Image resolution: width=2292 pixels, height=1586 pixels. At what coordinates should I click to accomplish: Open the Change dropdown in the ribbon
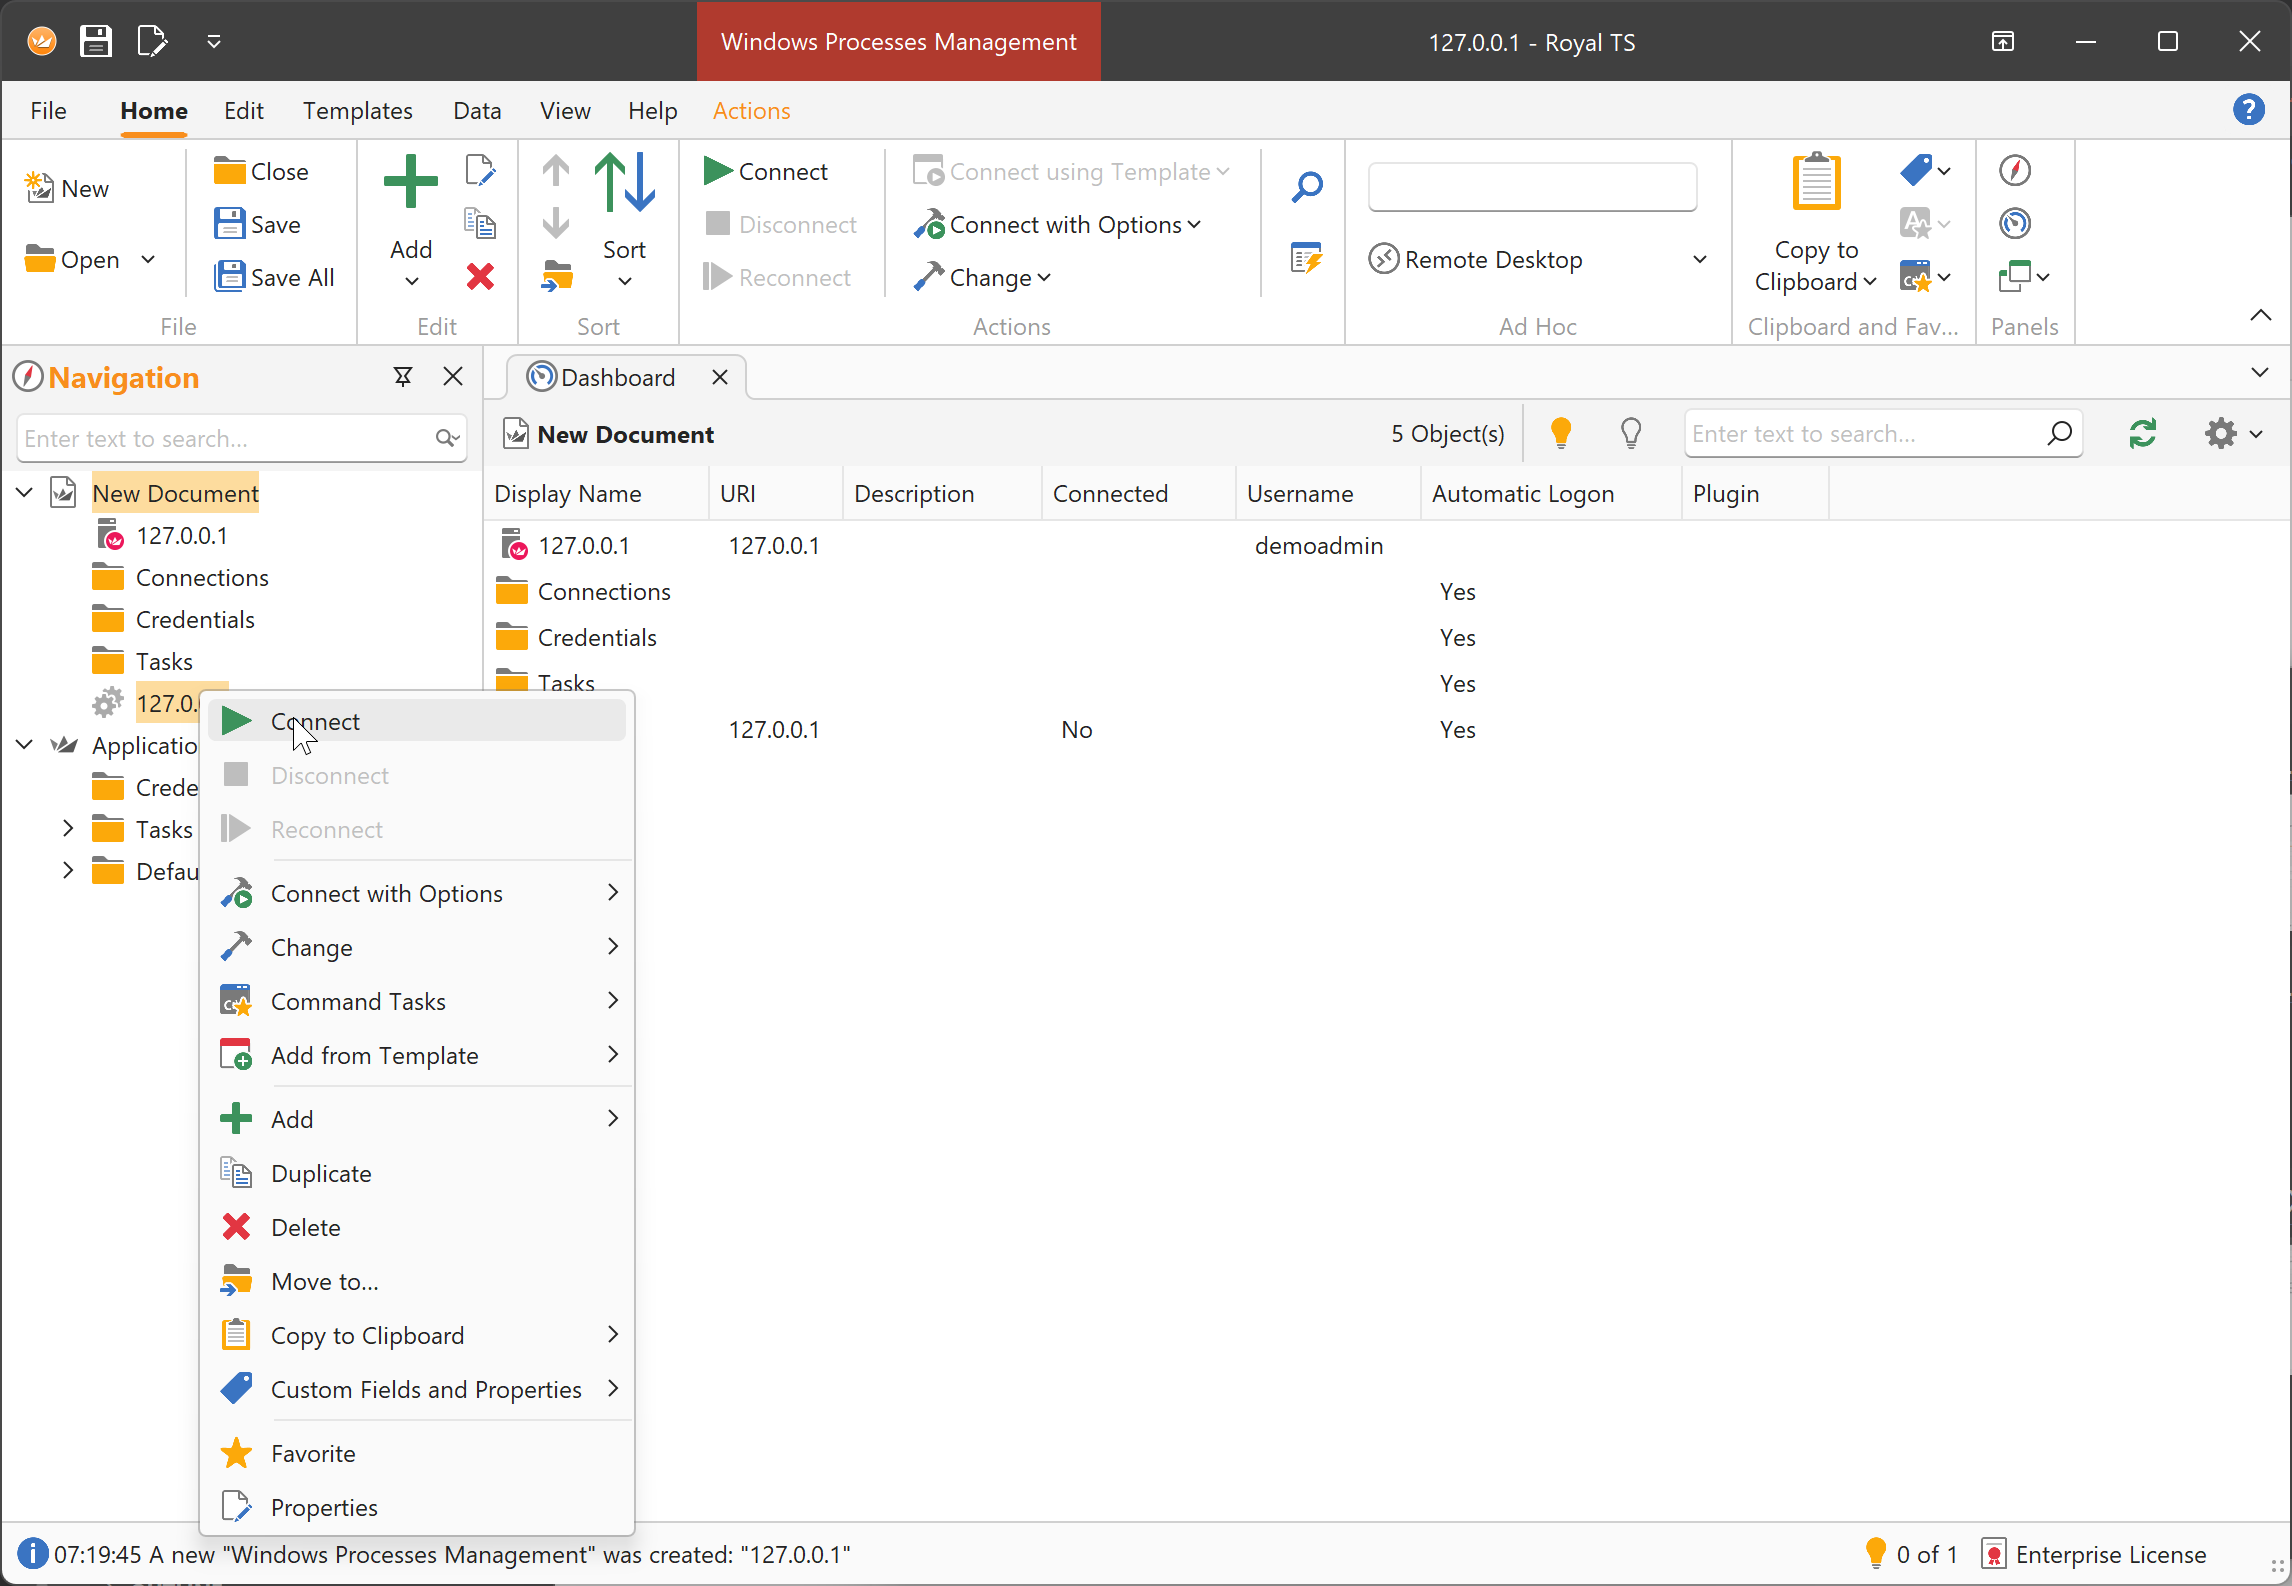coord(982,277)
